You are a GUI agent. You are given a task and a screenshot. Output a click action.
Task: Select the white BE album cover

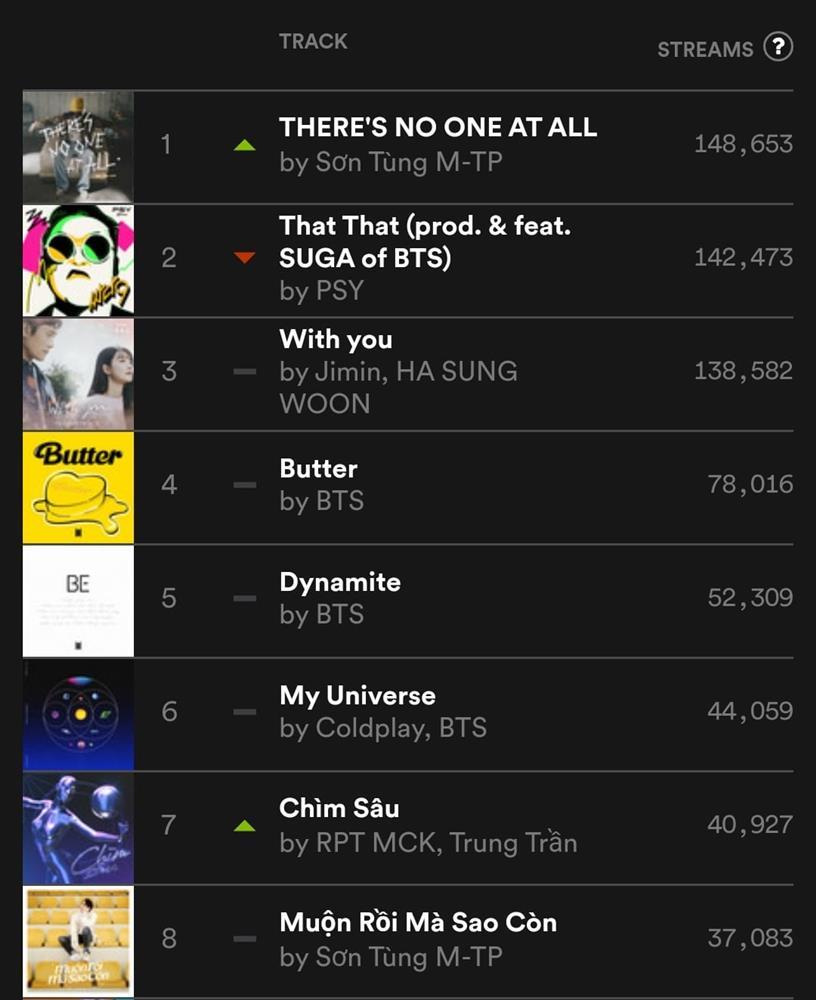coord(78,600)
